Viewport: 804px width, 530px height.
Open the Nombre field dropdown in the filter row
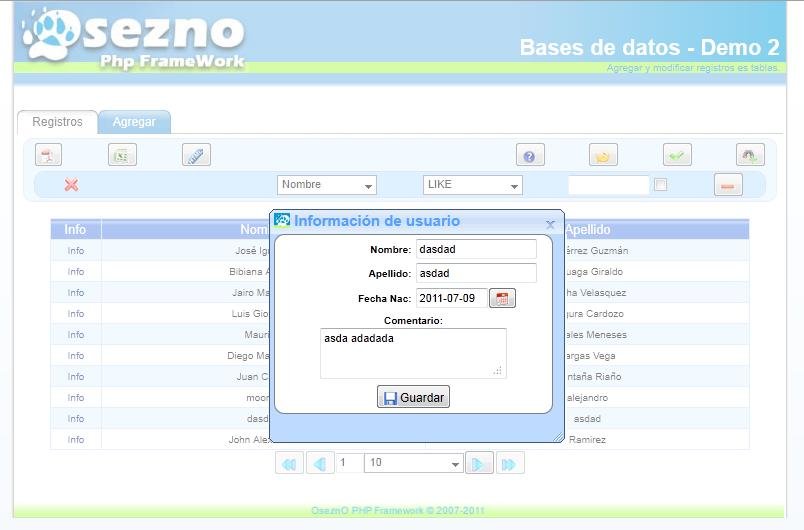(x=327, y=185)
